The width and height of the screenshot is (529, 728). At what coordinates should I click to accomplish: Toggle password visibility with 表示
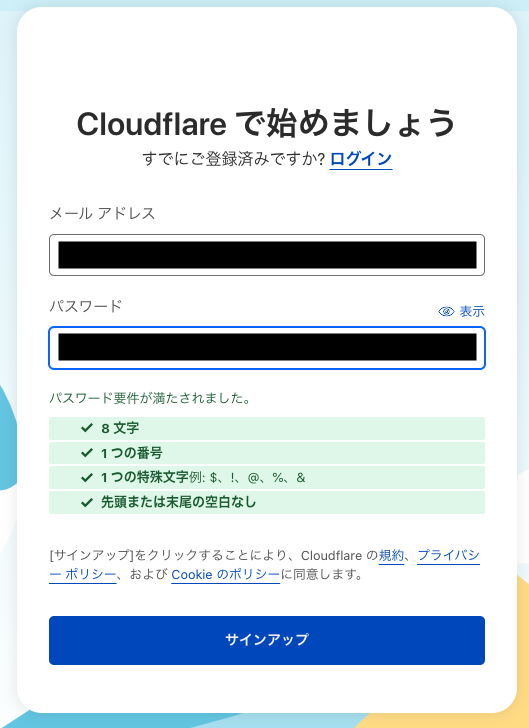tap(461, 312)
